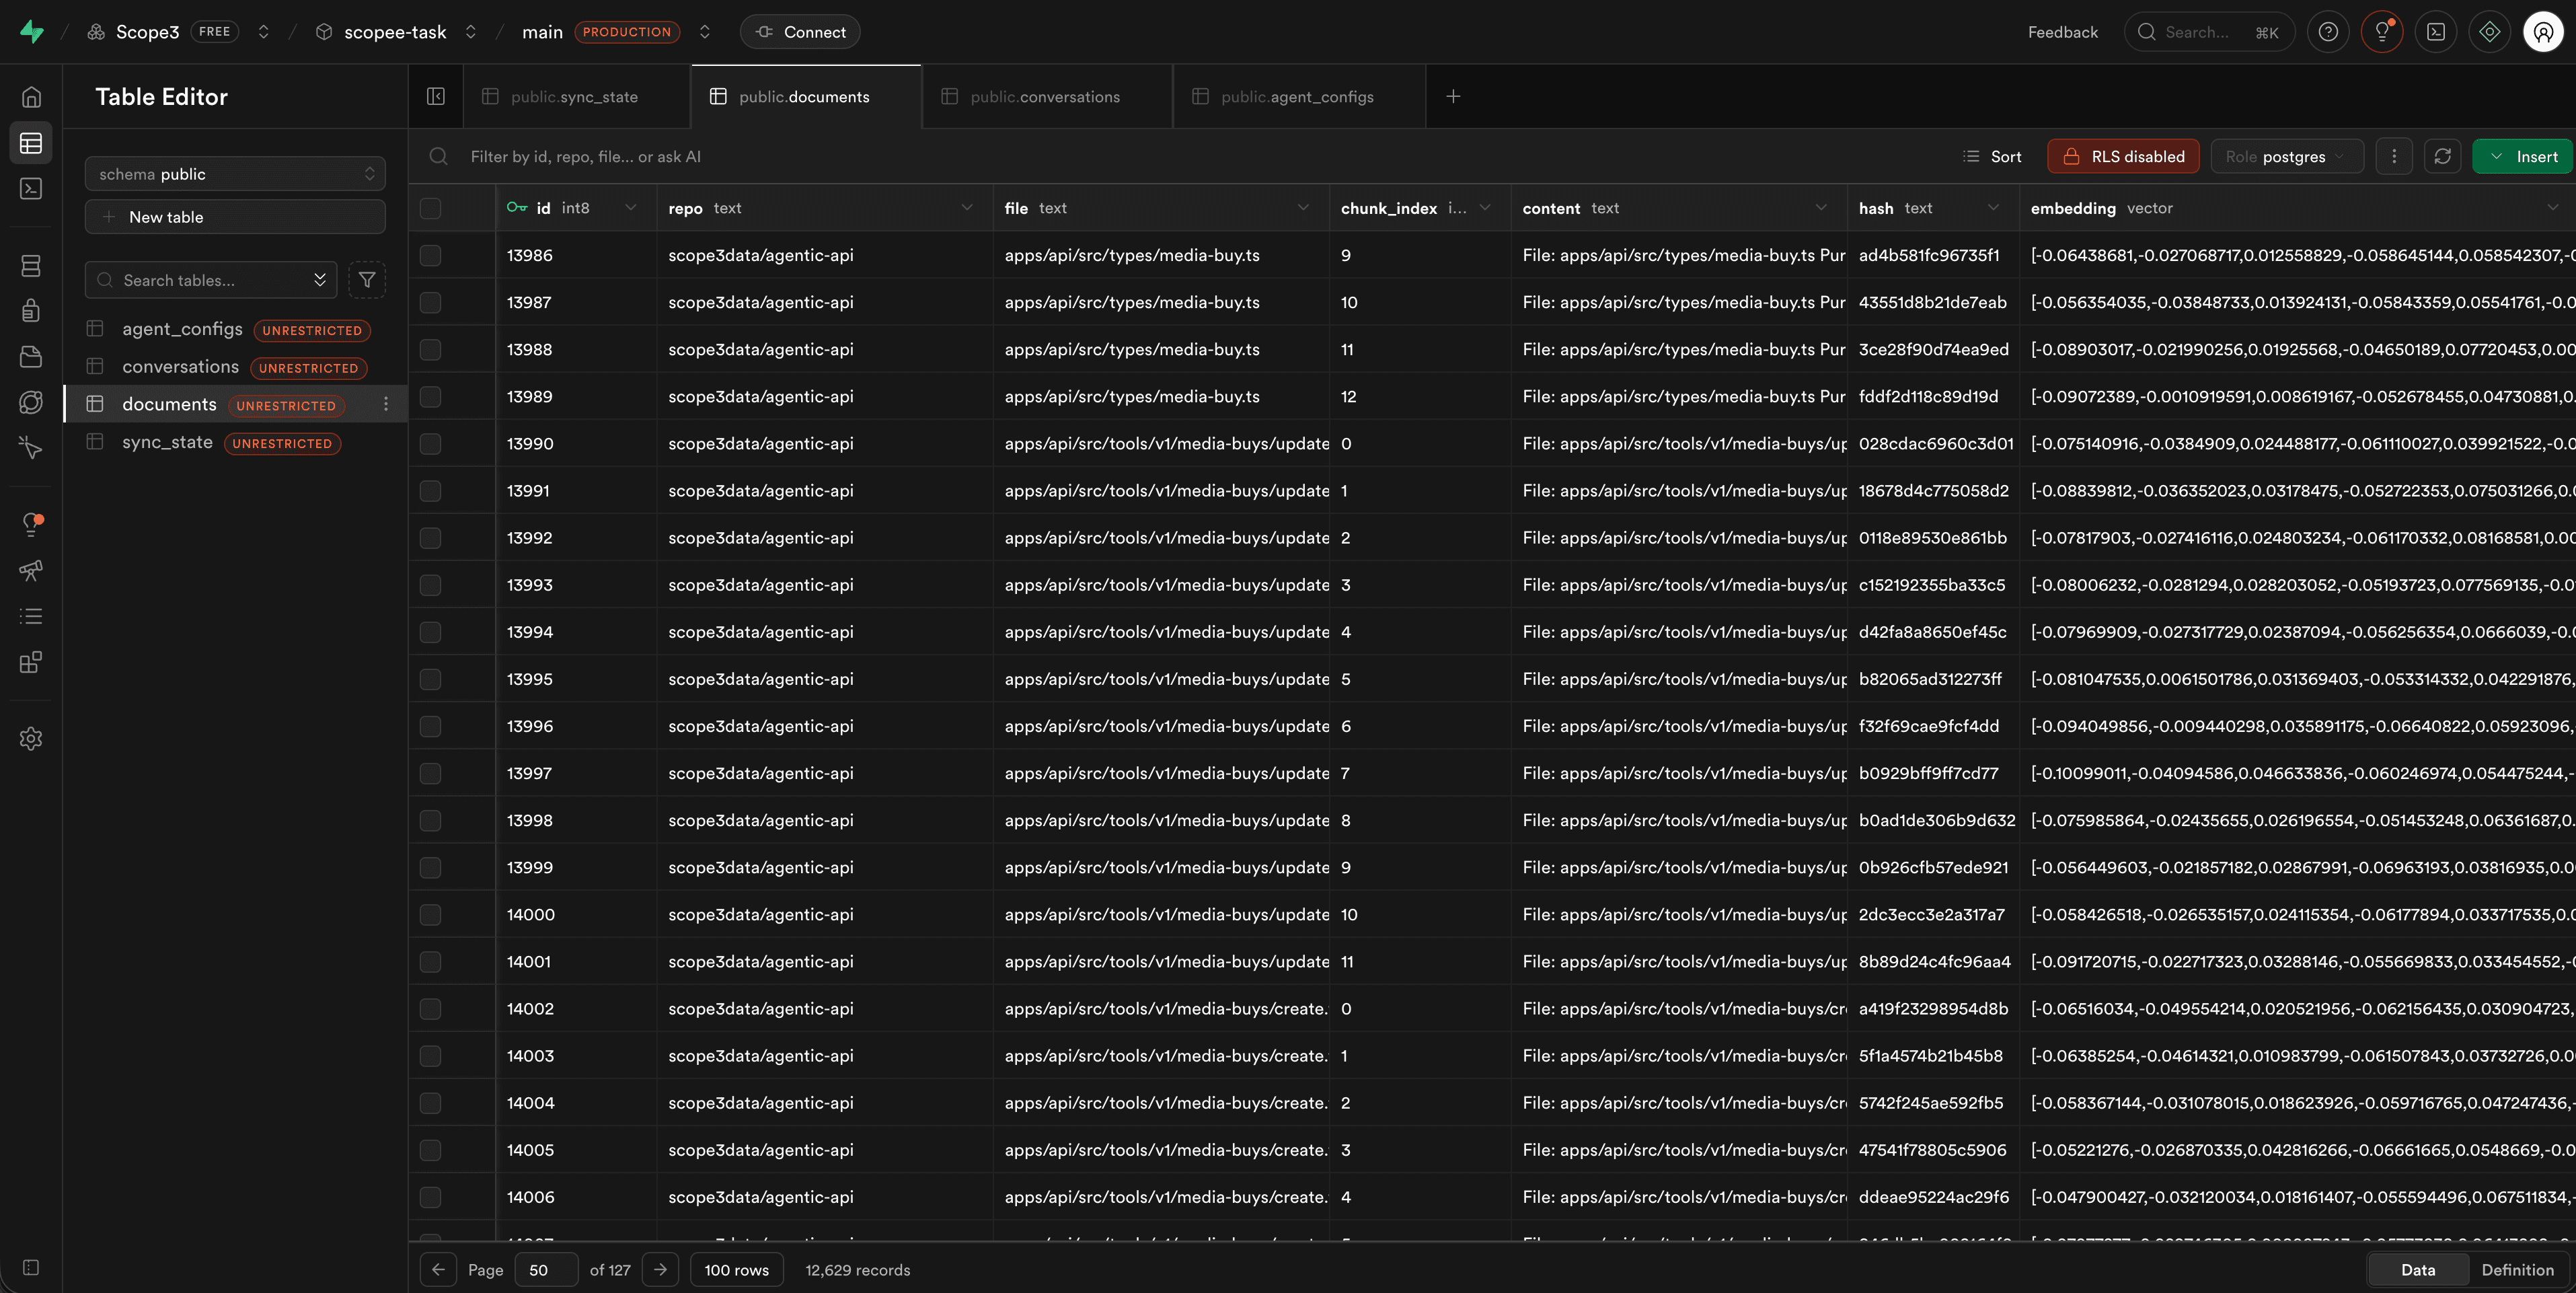Screen dimensions: 2576x1293
Task: Open Project Home in sidebar
Action: tap(31, 97)
